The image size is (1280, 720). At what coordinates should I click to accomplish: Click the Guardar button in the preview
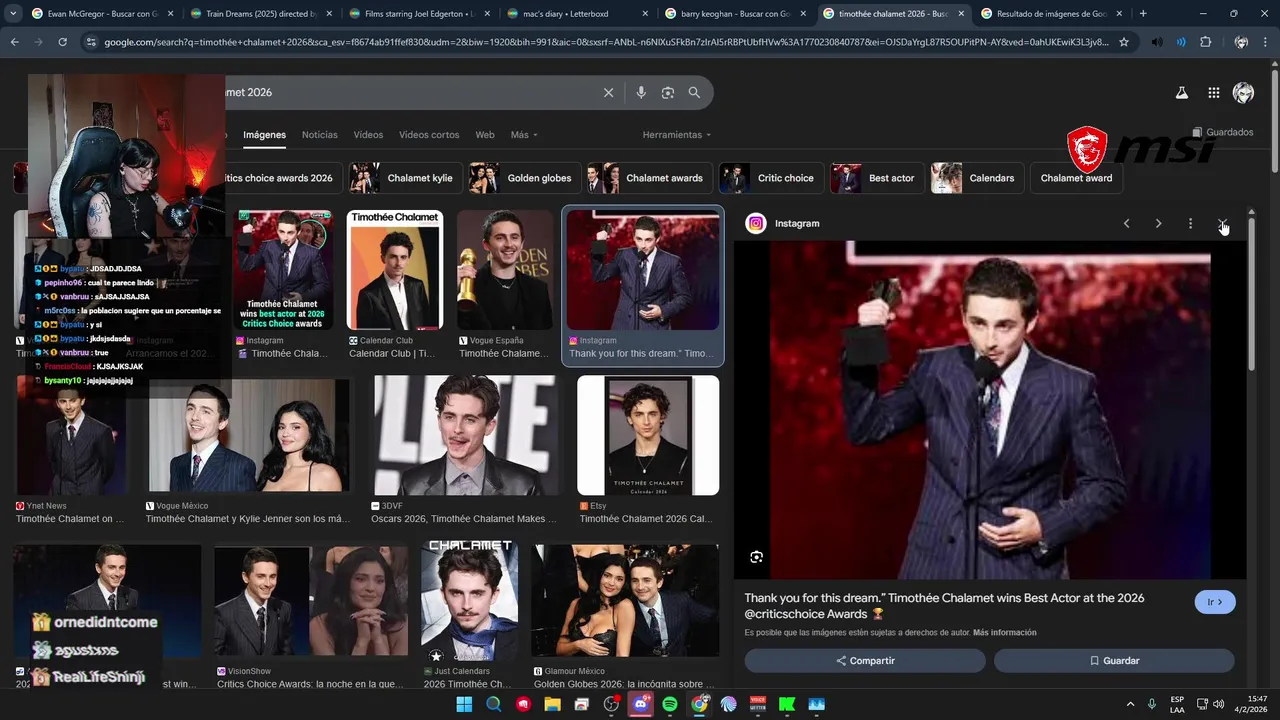click(1114, 661)
